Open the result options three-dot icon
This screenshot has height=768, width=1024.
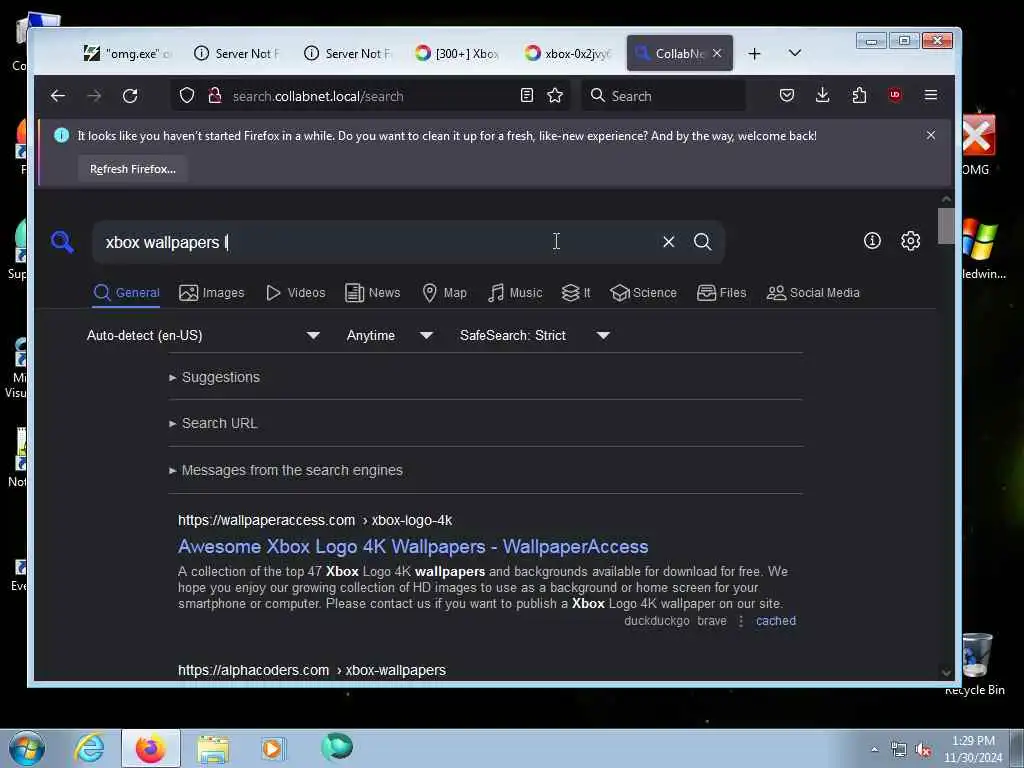click(x=741, y=621)
